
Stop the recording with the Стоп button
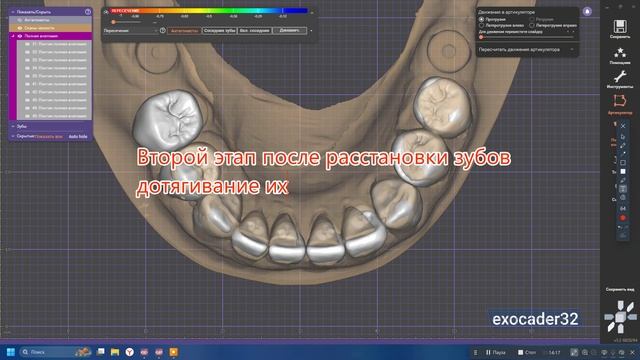527,352
